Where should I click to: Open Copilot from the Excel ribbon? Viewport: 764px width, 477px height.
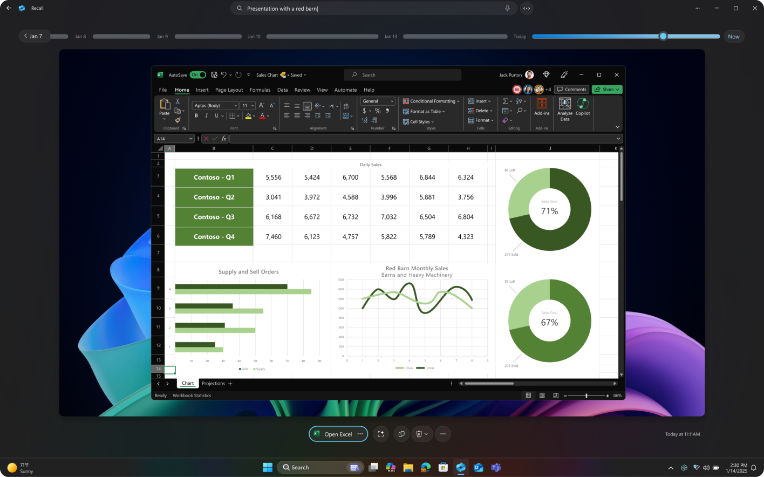pos(583,106)
